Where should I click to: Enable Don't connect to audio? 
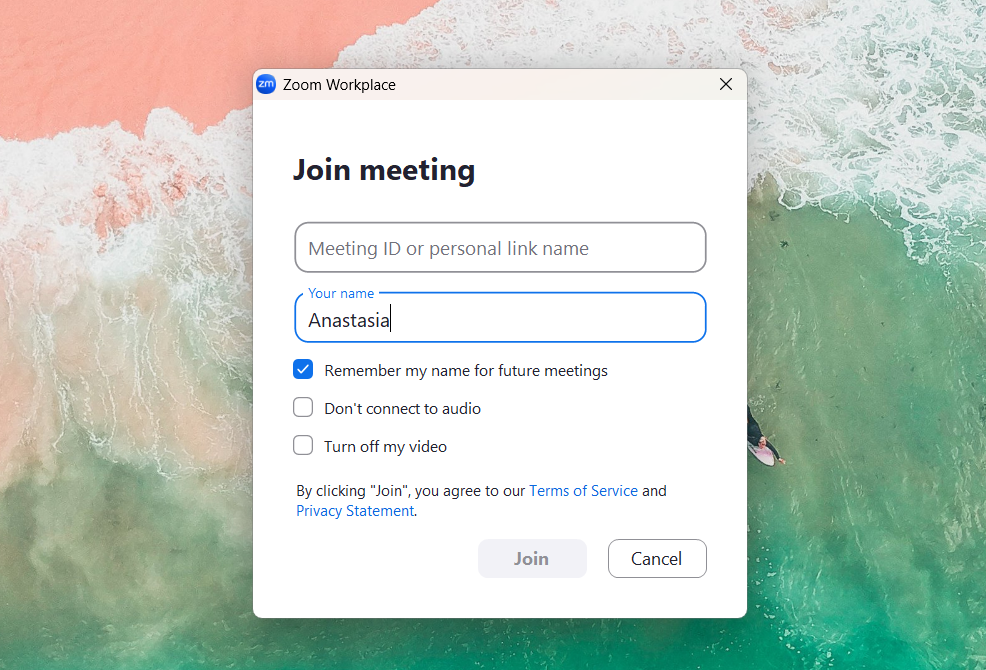click(x=303, y=407)
